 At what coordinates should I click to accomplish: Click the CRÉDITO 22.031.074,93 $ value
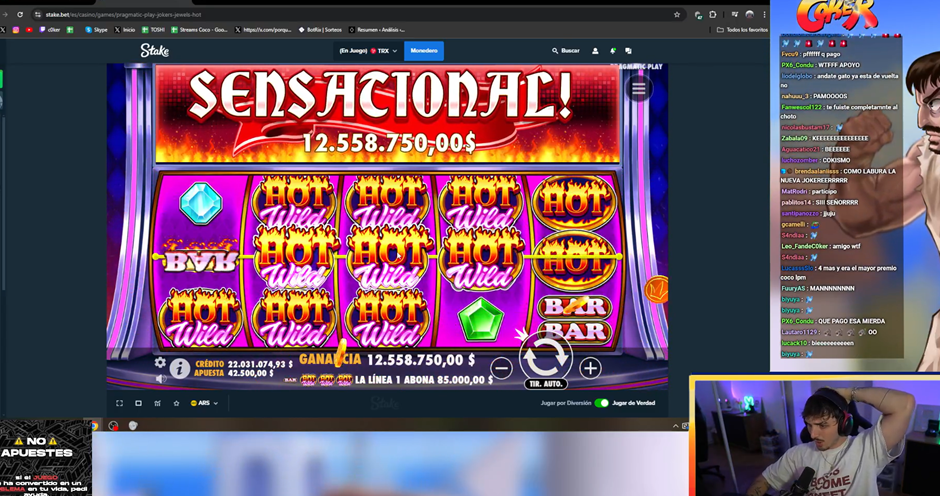click(x=260, y=364)
